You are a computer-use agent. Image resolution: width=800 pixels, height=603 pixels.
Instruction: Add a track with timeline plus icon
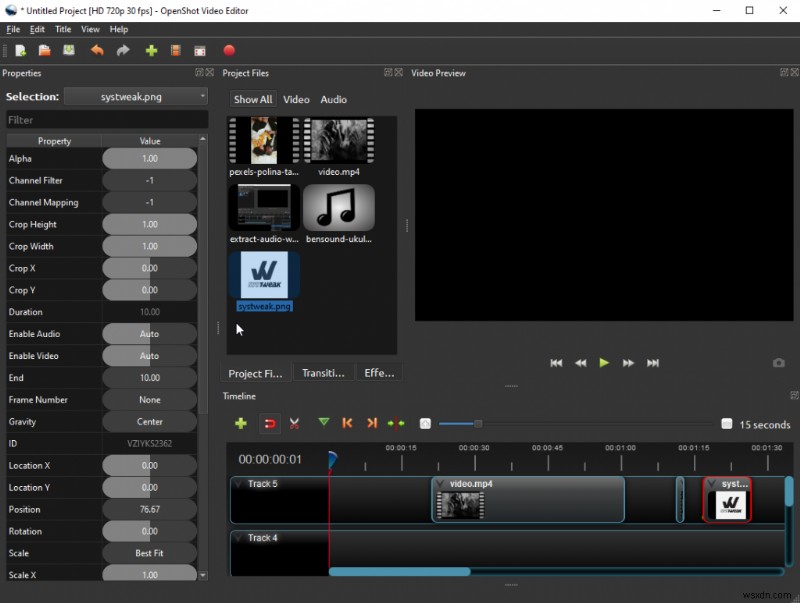tap(240, 424)
